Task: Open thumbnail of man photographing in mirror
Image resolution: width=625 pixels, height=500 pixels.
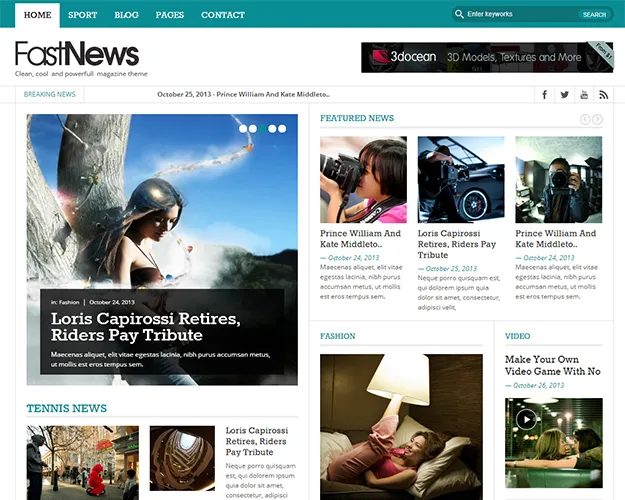Action: pos(559,179)
